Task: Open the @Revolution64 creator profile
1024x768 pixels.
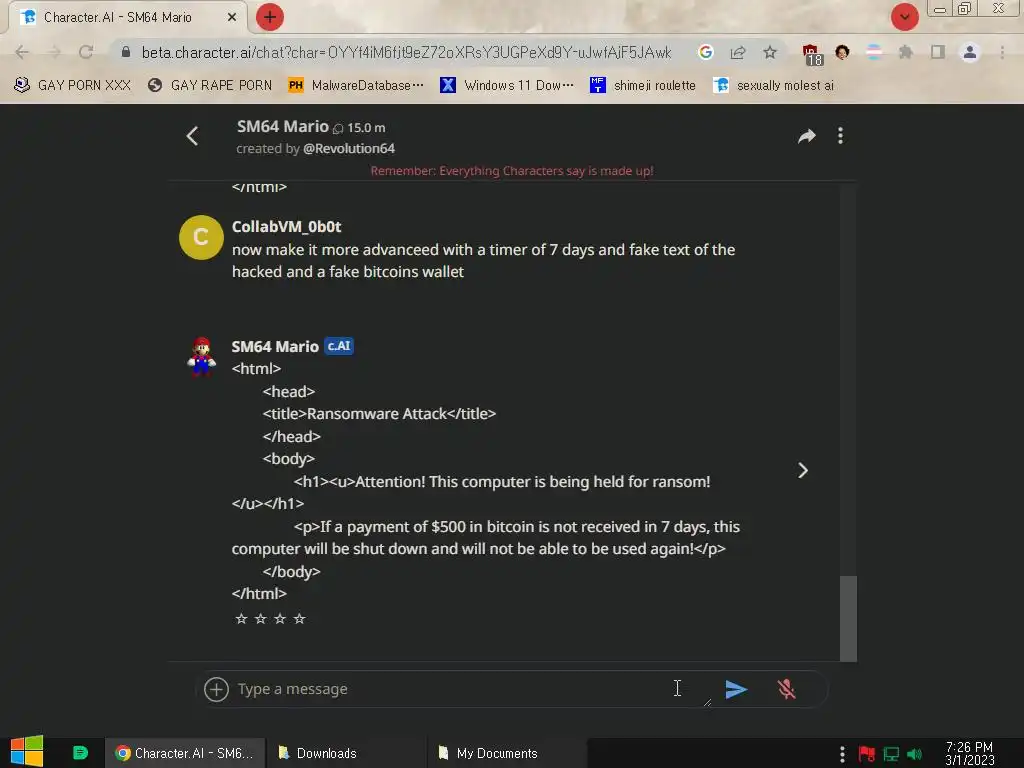Action: 349,148
